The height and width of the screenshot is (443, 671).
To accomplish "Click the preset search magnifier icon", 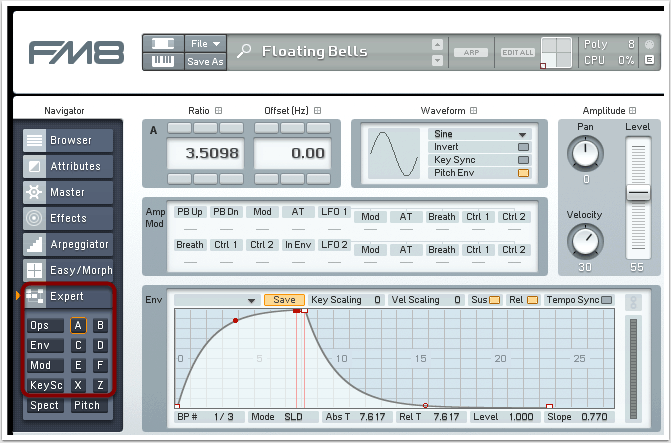I will (x=244, y=52).
